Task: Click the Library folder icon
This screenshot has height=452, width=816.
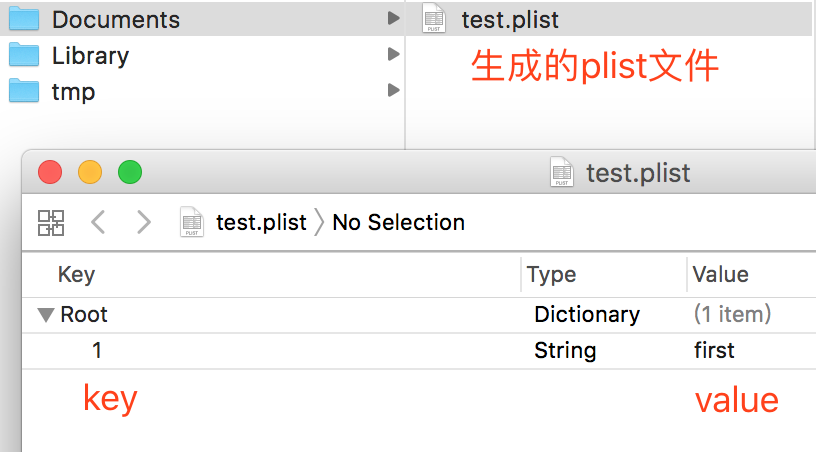Action: click(23, 55)
